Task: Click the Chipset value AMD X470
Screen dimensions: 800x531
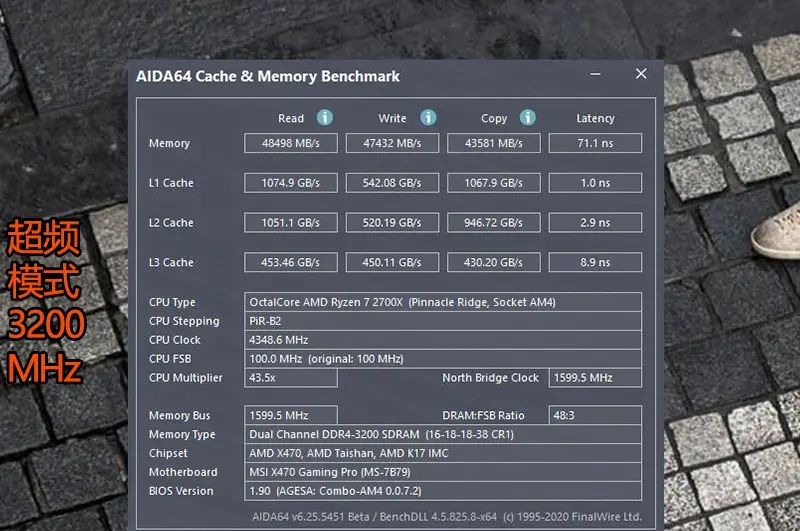Action: click(x=443, y=453)
